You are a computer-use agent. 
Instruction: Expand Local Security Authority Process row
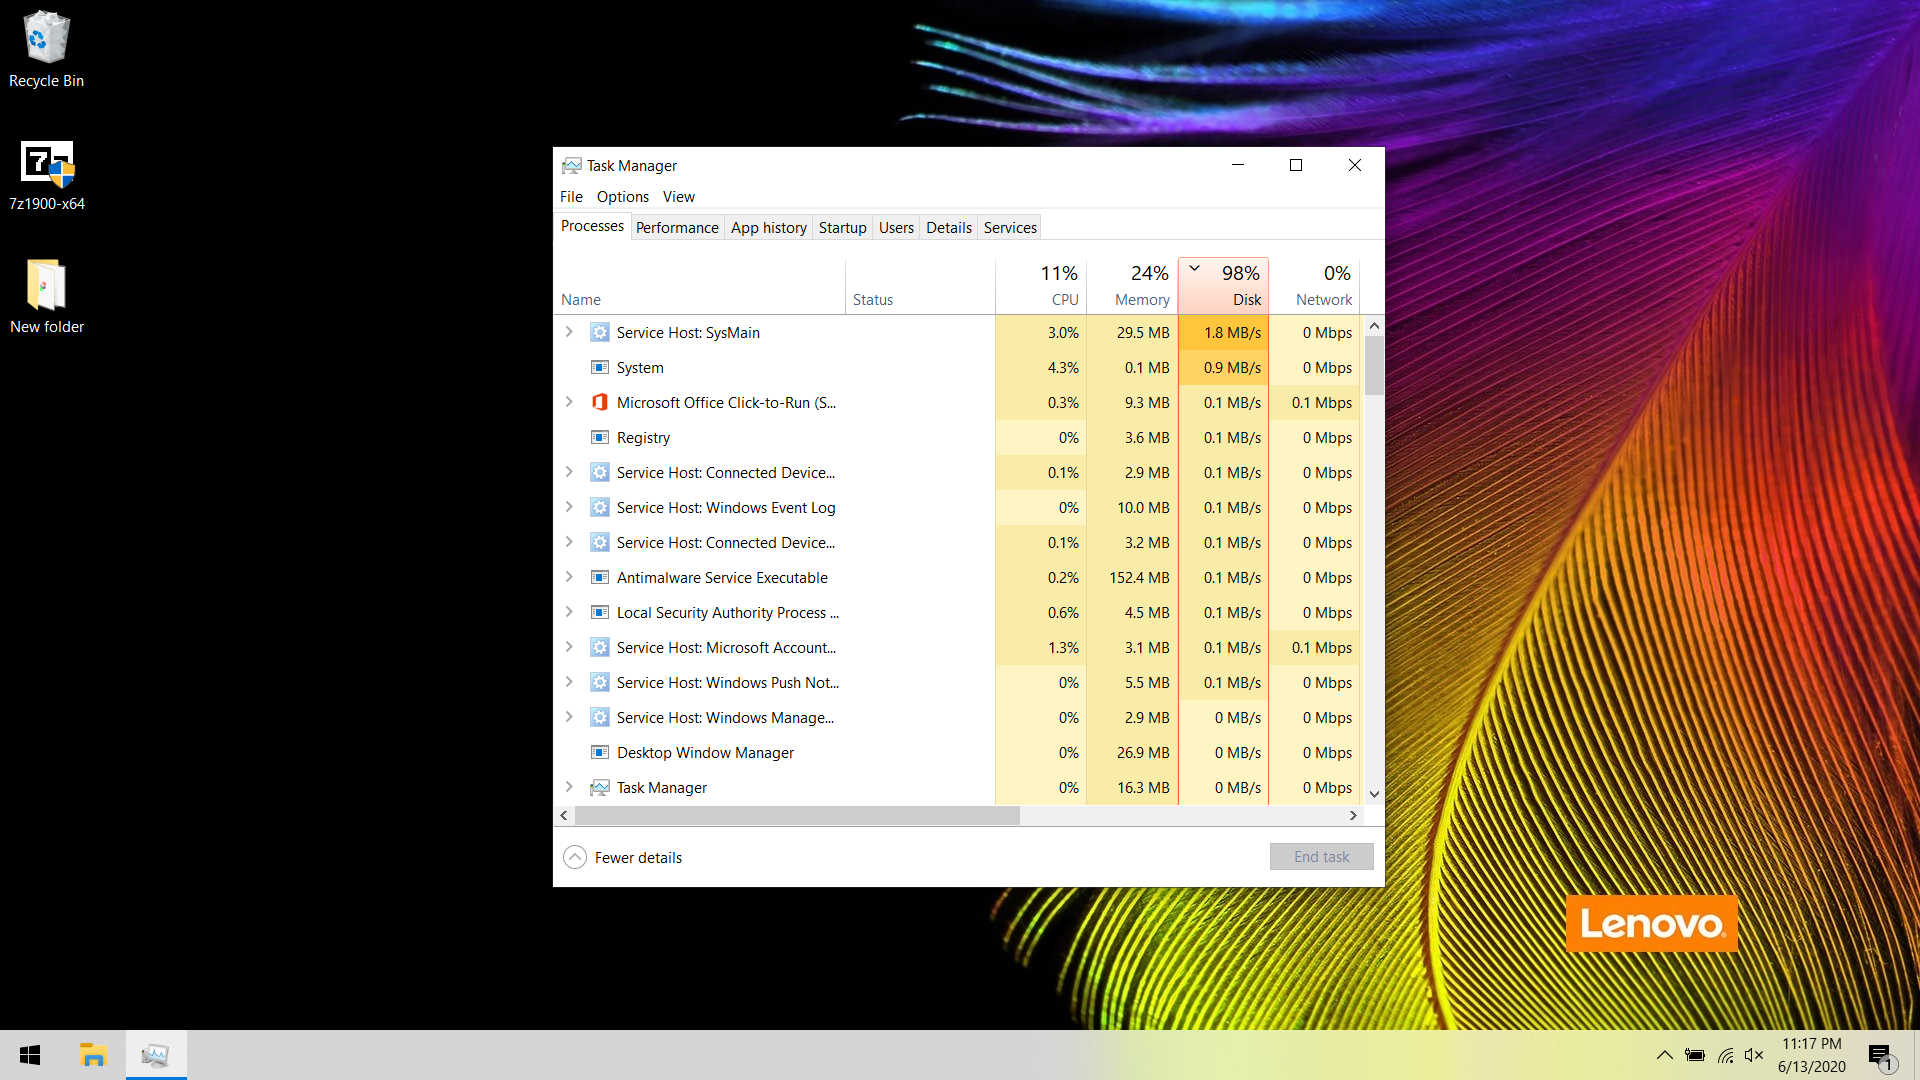[x=569, y=612]
